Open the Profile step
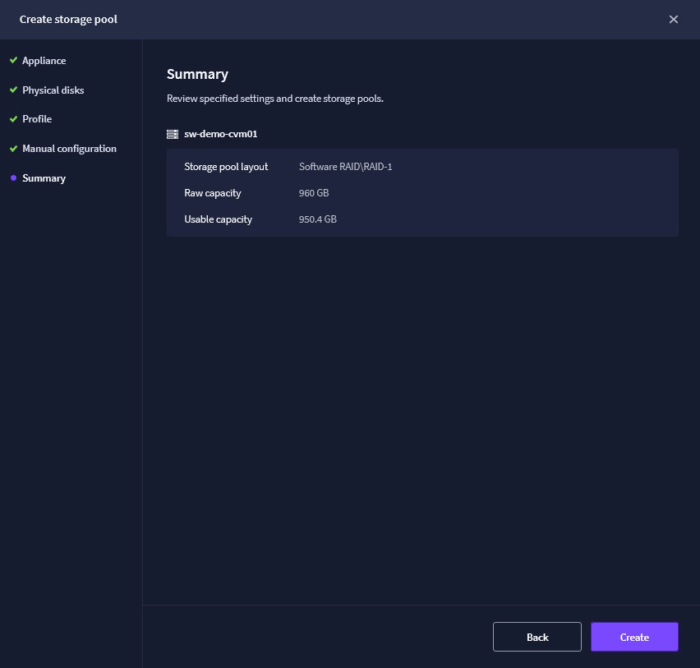Screen dimensions: 700x668 tap(37, 119)
